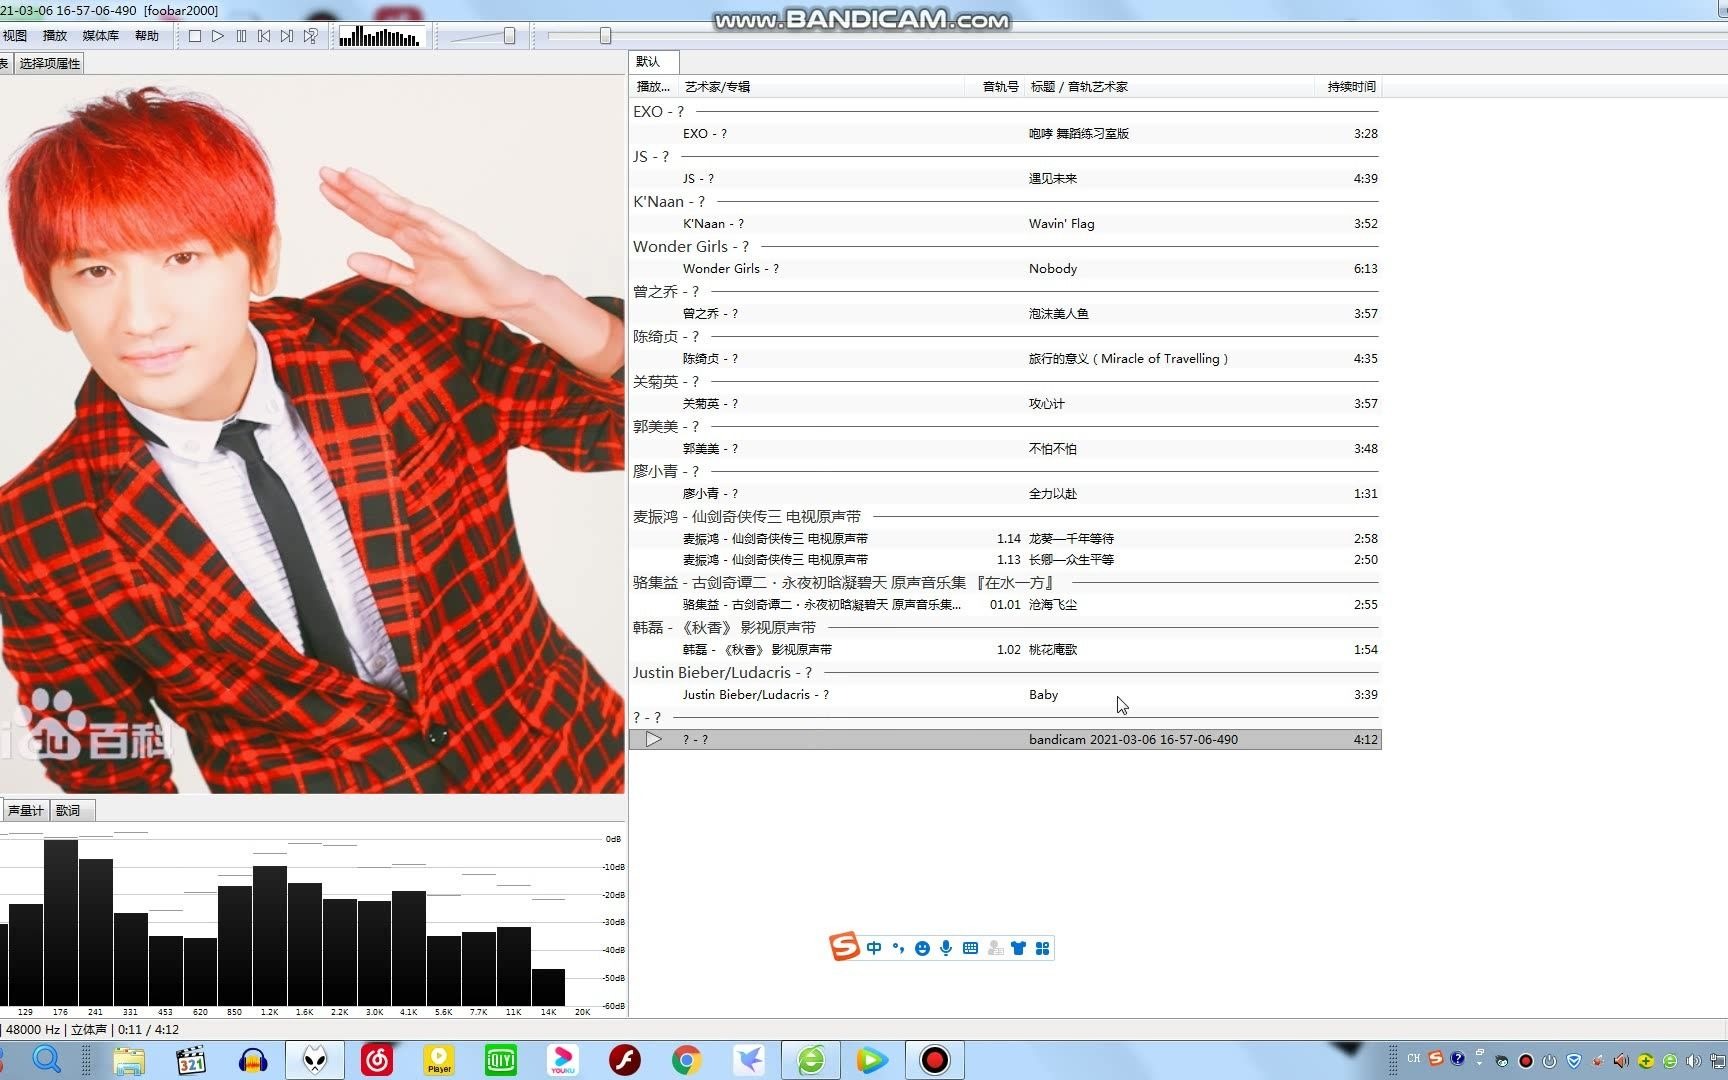Open the 视图 menu
The image size is (1728, 1080).
click(x=15, y=36)
